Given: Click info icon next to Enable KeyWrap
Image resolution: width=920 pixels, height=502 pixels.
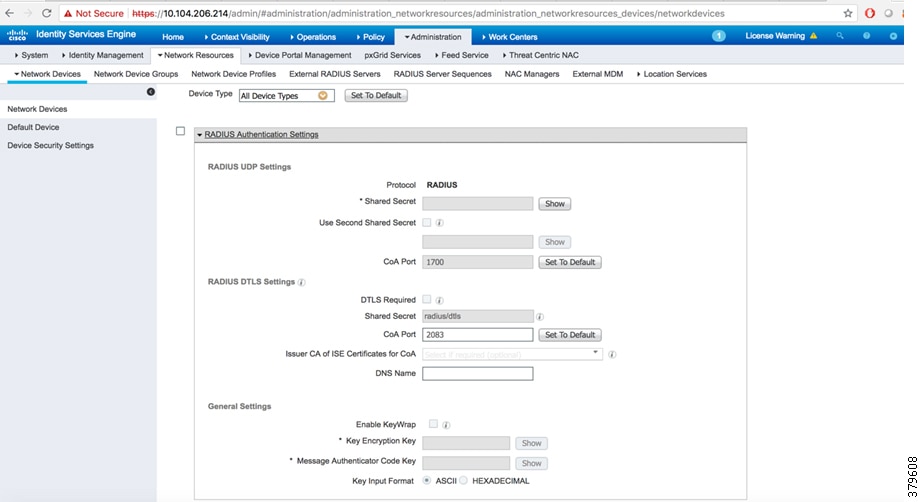Looking at the screenshot, I should tap(446, 425).
